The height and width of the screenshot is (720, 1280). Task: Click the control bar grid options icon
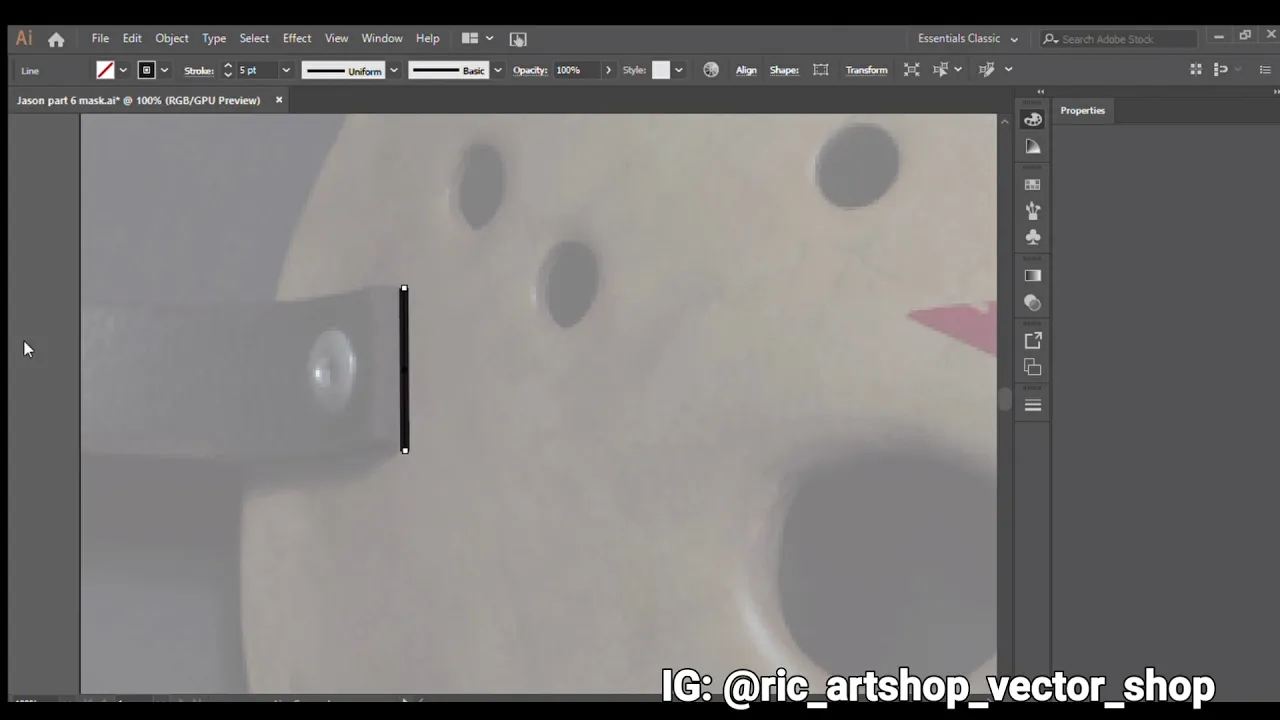point(1196,70)
